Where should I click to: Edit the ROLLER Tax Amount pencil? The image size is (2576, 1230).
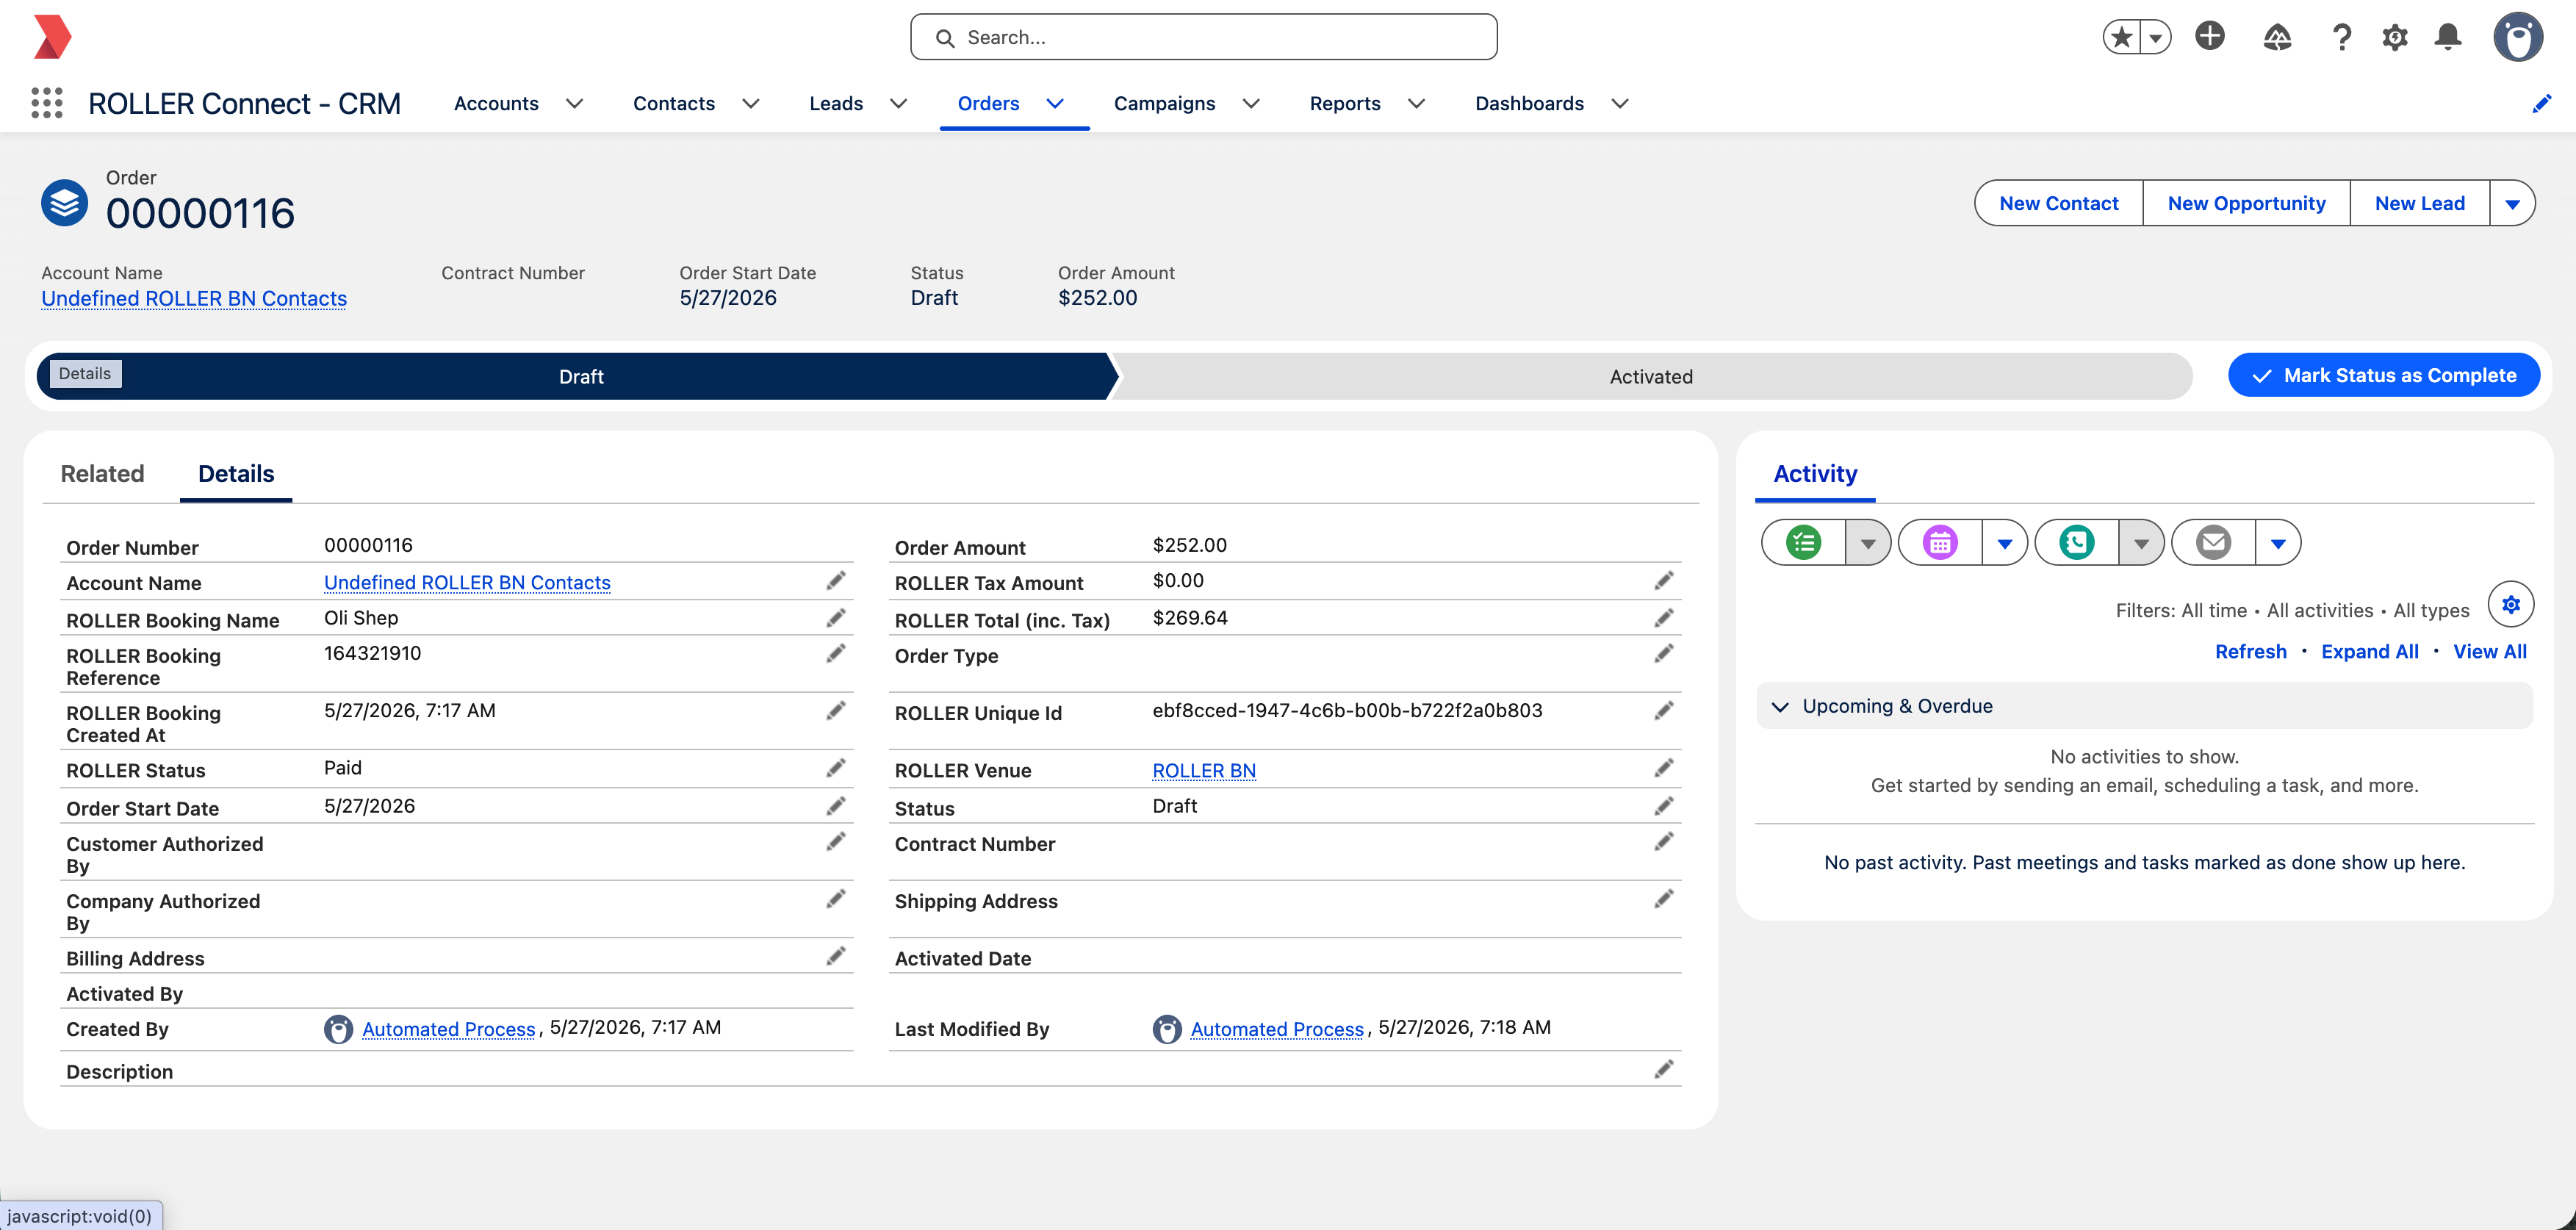click(1664, 581)
